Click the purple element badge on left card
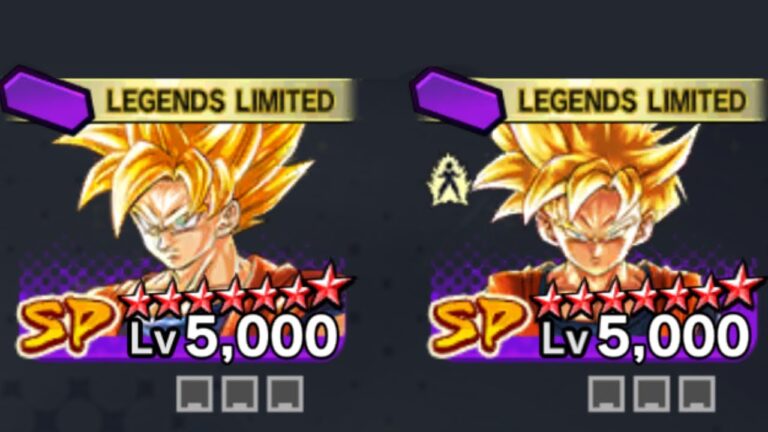 (x=47, y=99)
